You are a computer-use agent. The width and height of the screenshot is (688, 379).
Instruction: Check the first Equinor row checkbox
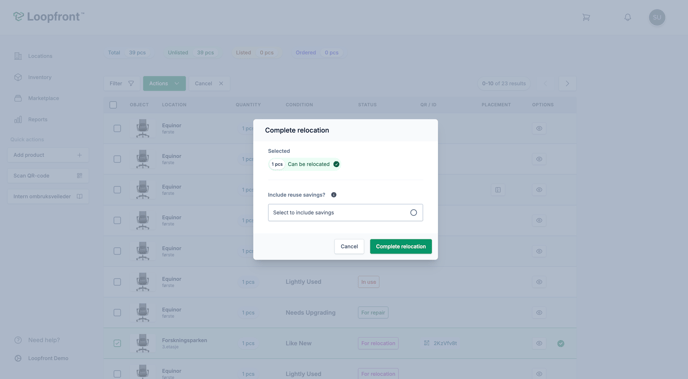pyautogui.click(x=117, y=129)
